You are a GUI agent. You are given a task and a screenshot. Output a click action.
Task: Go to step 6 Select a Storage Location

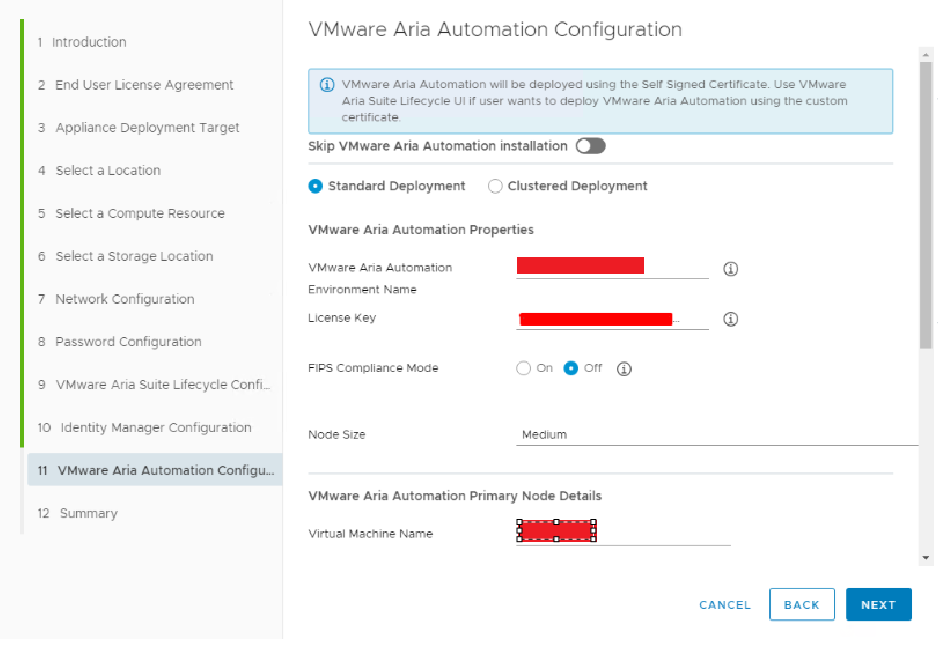pos(125,256)
